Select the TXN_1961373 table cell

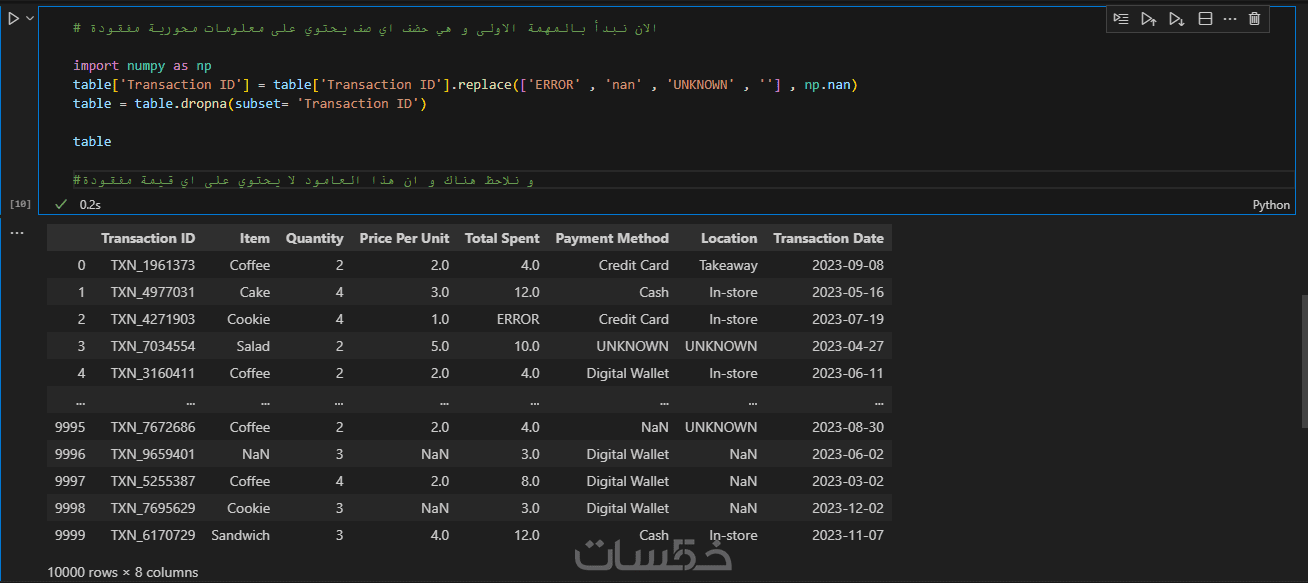click(153, 266)
